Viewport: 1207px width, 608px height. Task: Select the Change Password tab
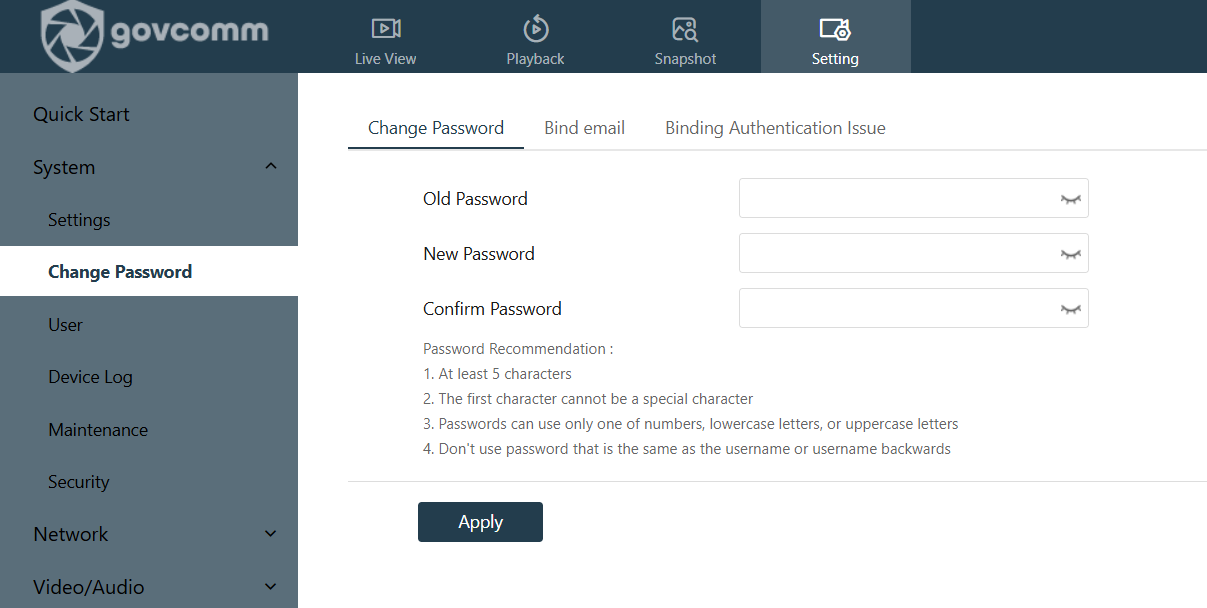coord(436,128)
